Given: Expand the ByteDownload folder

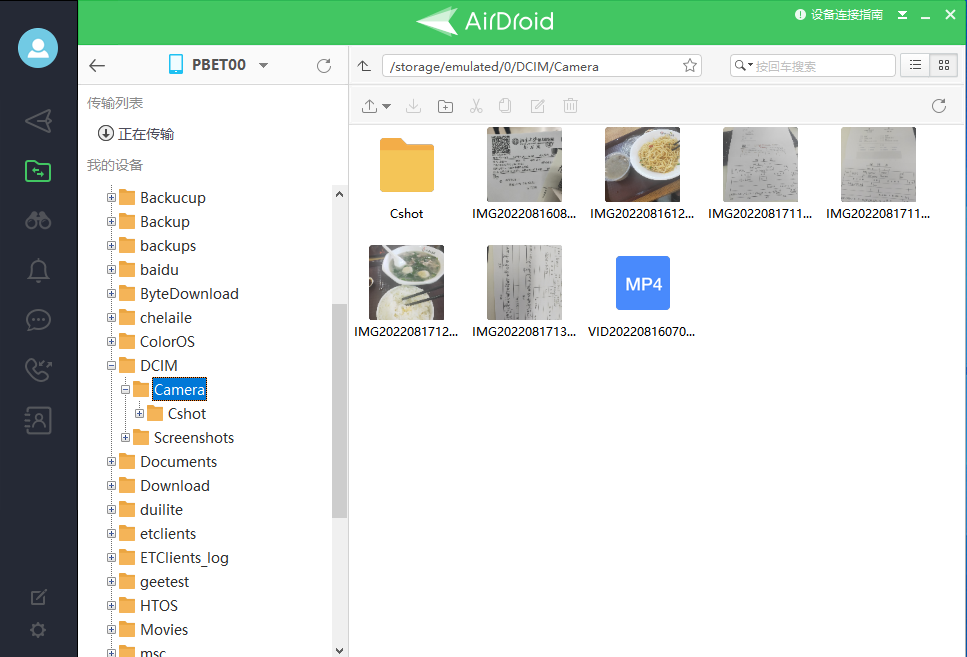Looking at the screenshot, I should point(112,294).
